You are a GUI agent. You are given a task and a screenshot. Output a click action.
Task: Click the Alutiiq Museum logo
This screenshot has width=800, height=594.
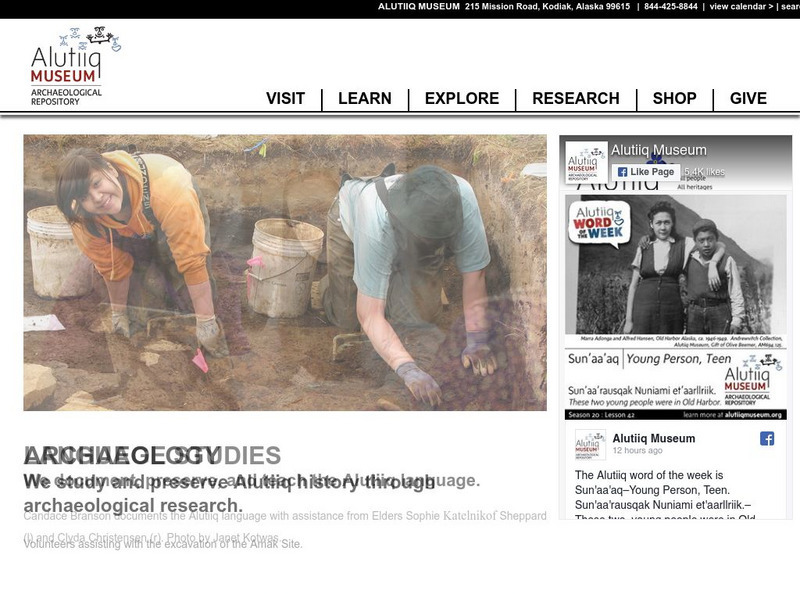(x=65, y=70)
